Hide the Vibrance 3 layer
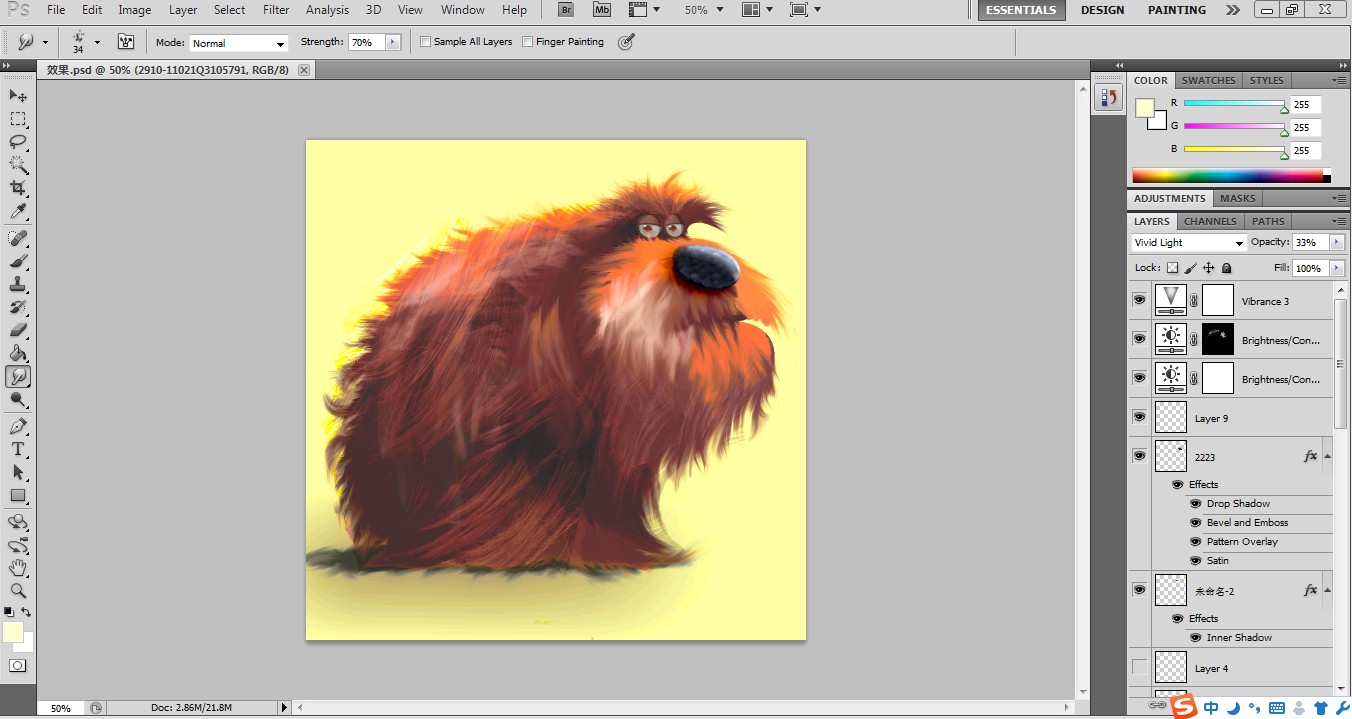This screenshot has width=1352, height=719. click(x=1139, y=300)
